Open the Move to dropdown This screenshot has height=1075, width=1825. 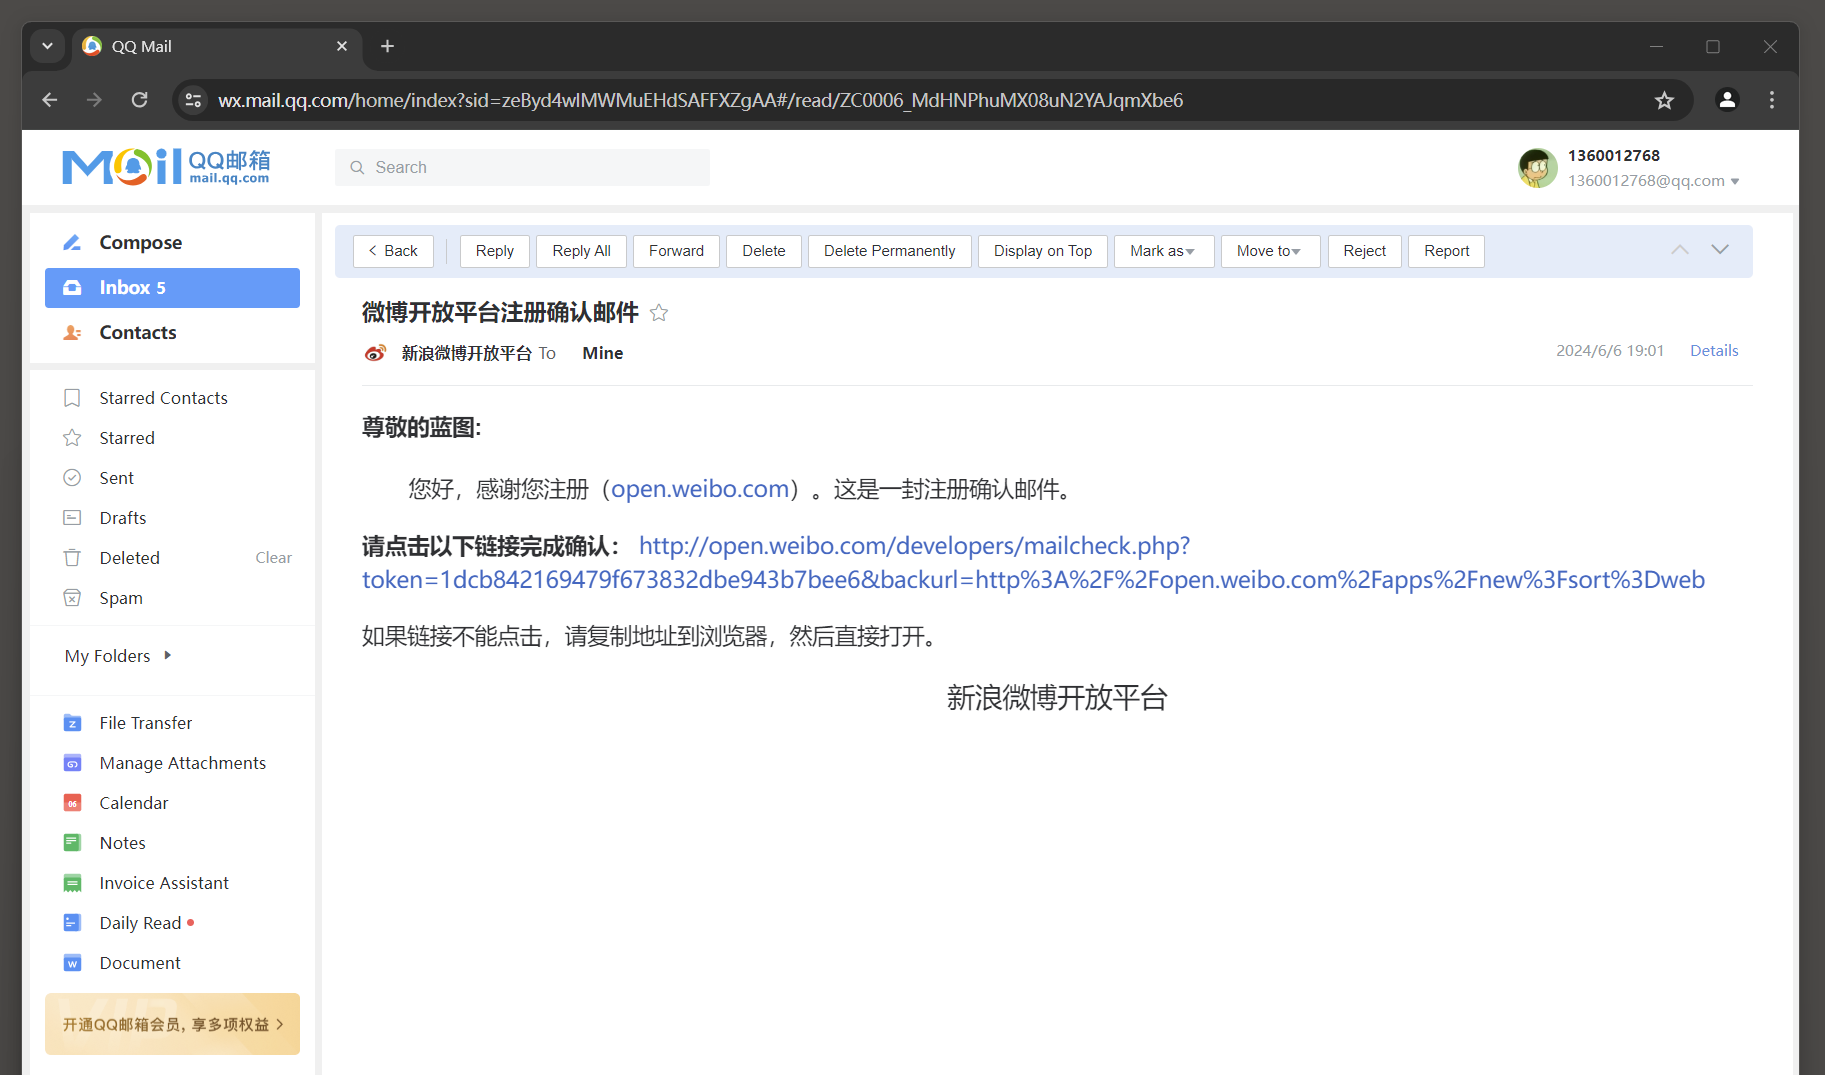click(1270, 251)
